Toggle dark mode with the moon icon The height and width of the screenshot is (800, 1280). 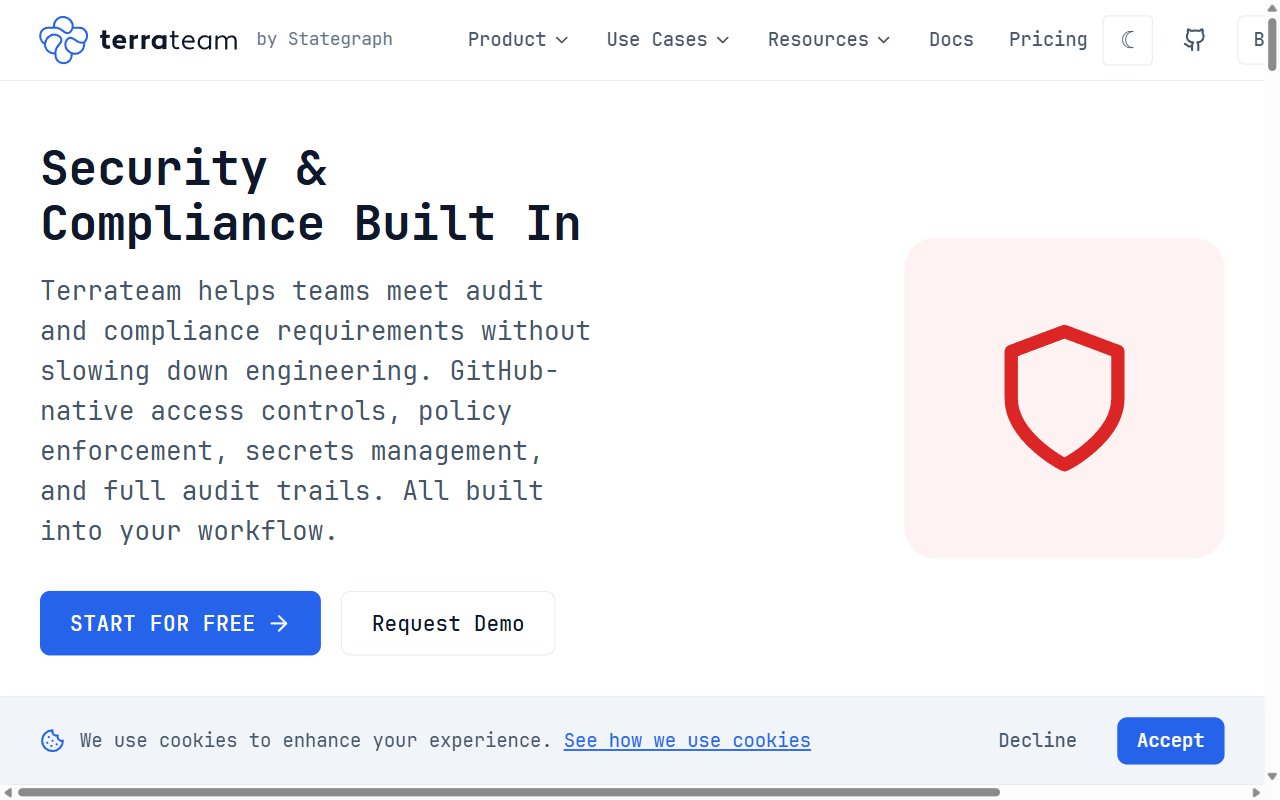(x=1128, y=40)
